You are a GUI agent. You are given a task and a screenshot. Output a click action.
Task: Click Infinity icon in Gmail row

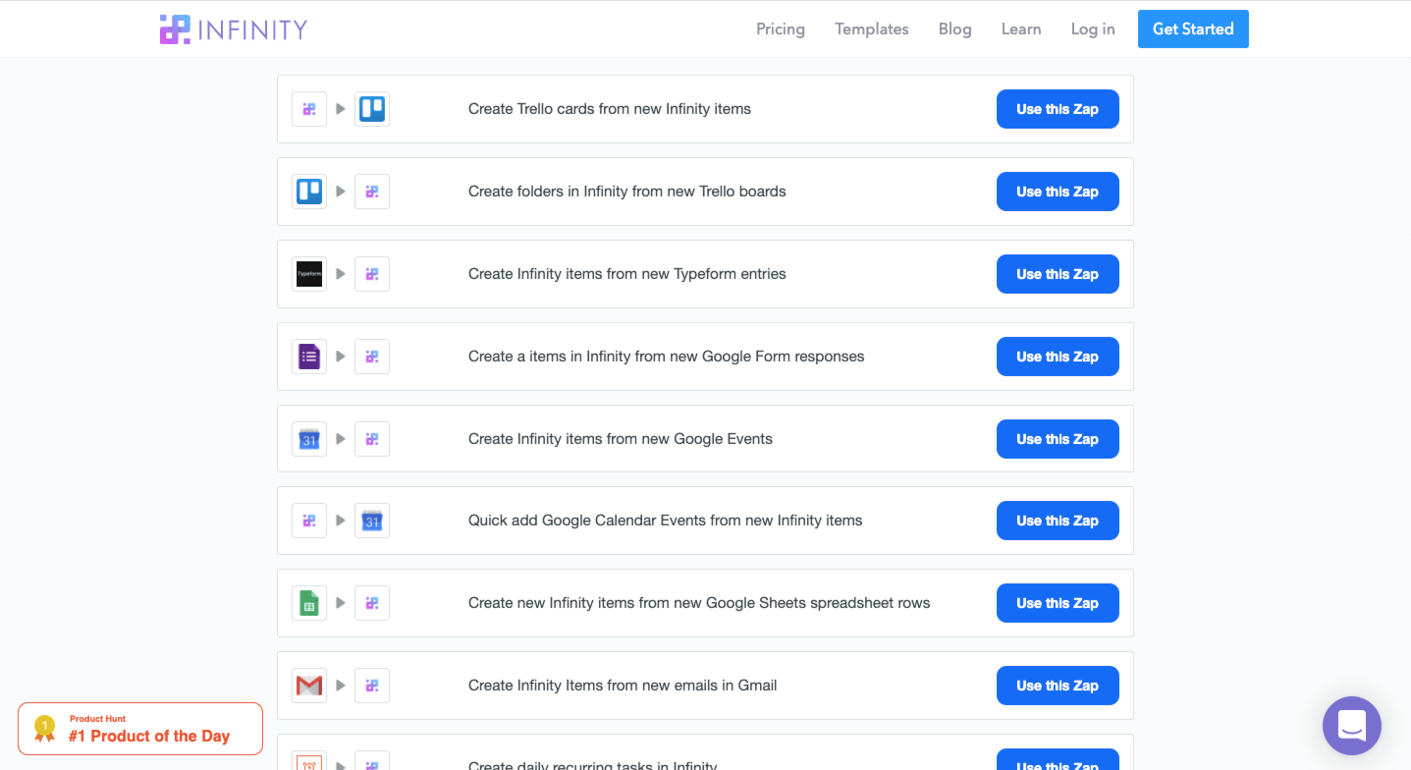(372, 685)
